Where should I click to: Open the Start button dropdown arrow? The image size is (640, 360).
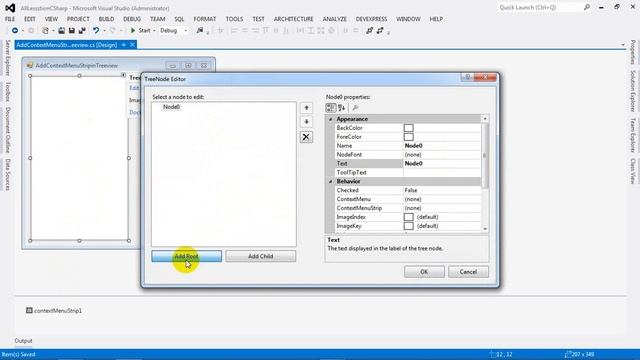(x=154, y=31)
